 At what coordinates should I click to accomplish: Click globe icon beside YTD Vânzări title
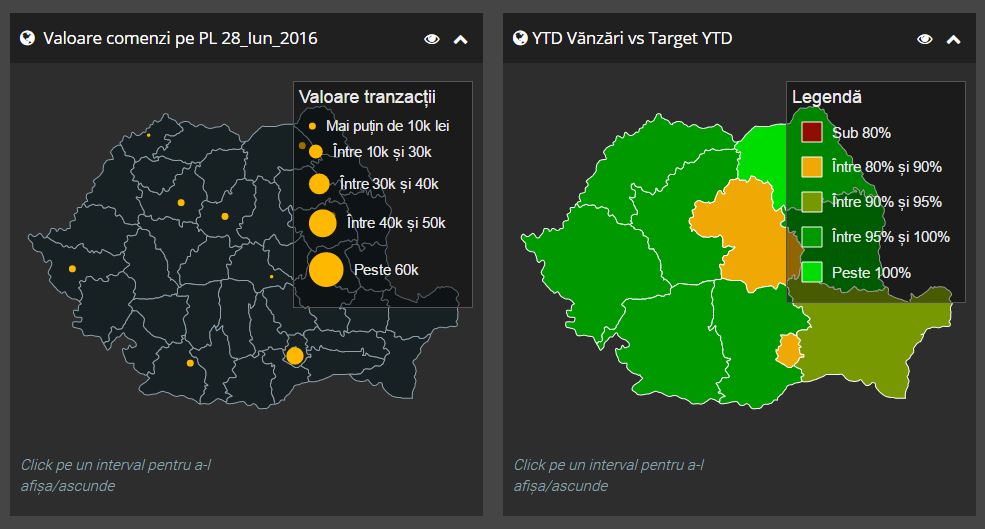[x=520, y=39]
